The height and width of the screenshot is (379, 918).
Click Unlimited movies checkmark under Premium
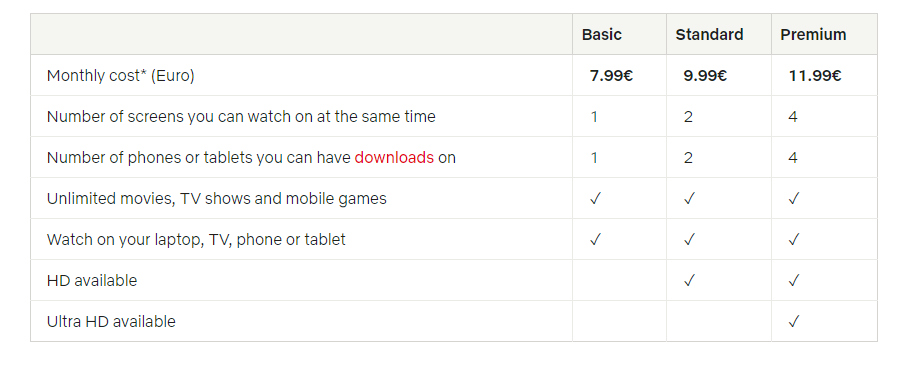793,199
